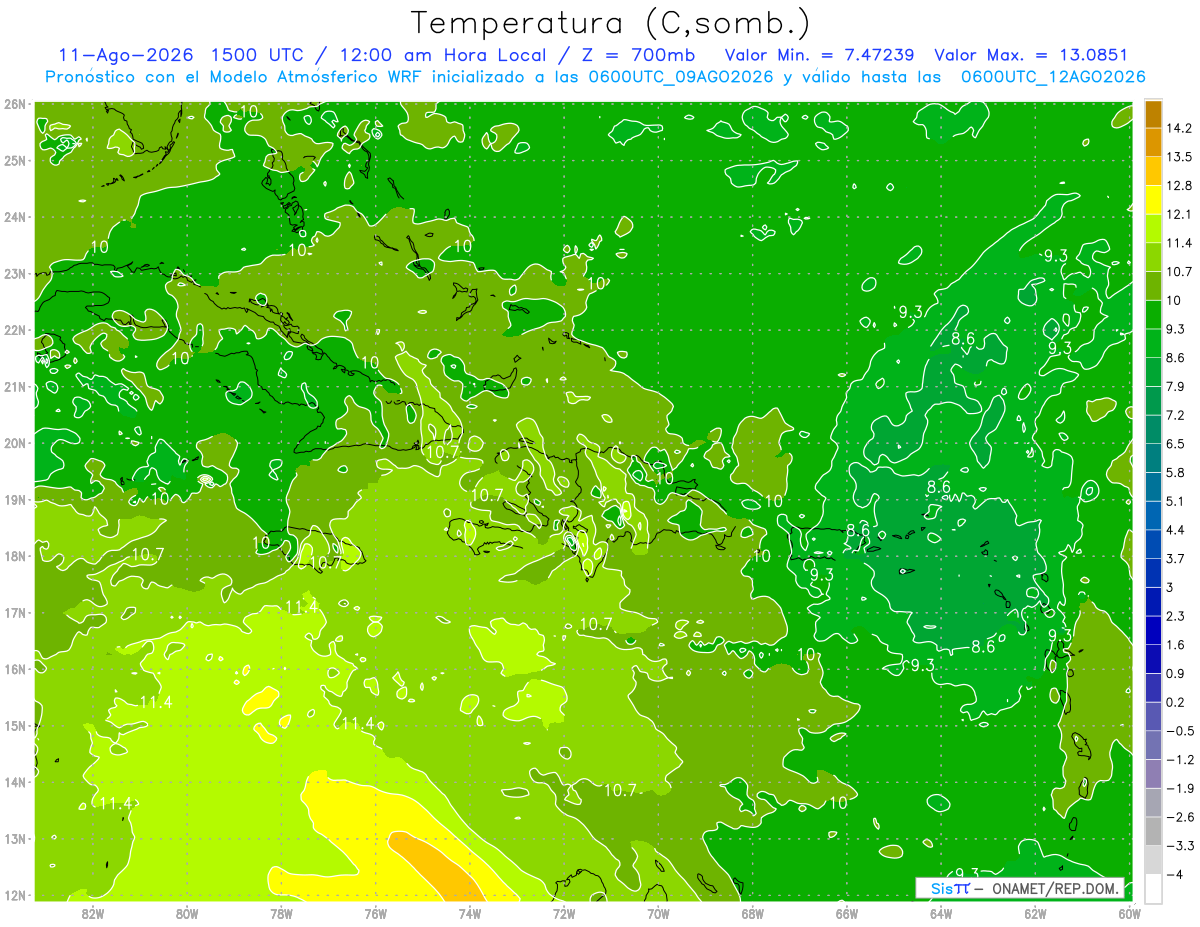The image size is (1200, 927).
Task: Click the 'Valor Min. = 7.47239' text
Action: click(820, 55)
